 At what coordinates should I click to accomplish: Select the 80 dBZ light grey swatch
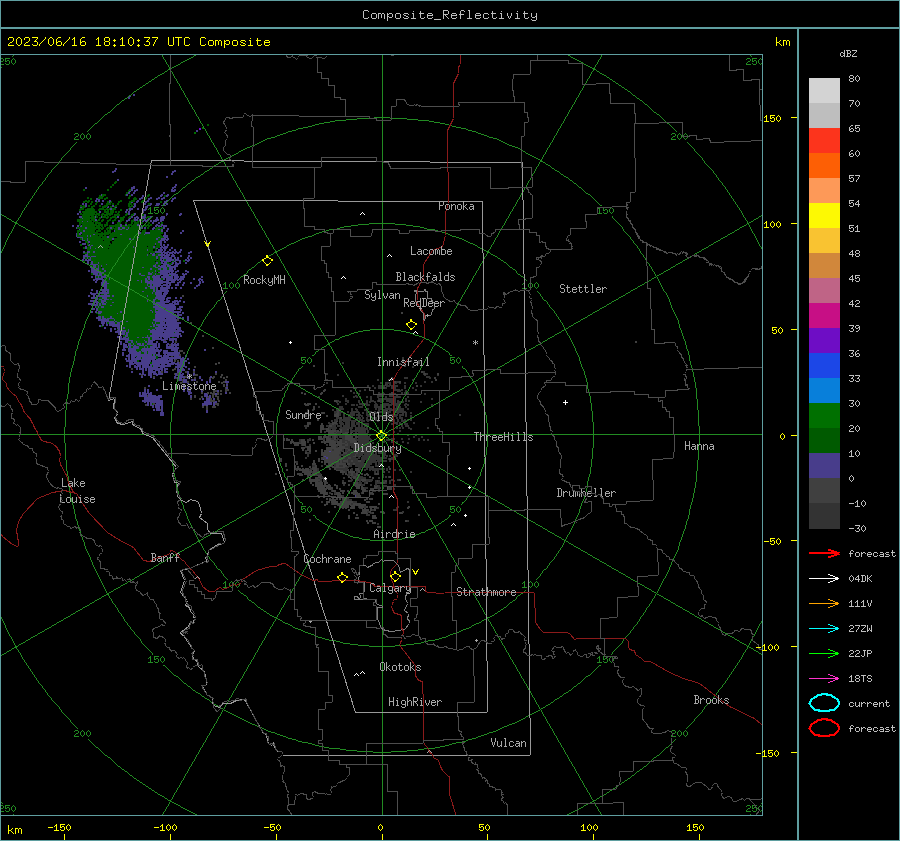[824, 90]
